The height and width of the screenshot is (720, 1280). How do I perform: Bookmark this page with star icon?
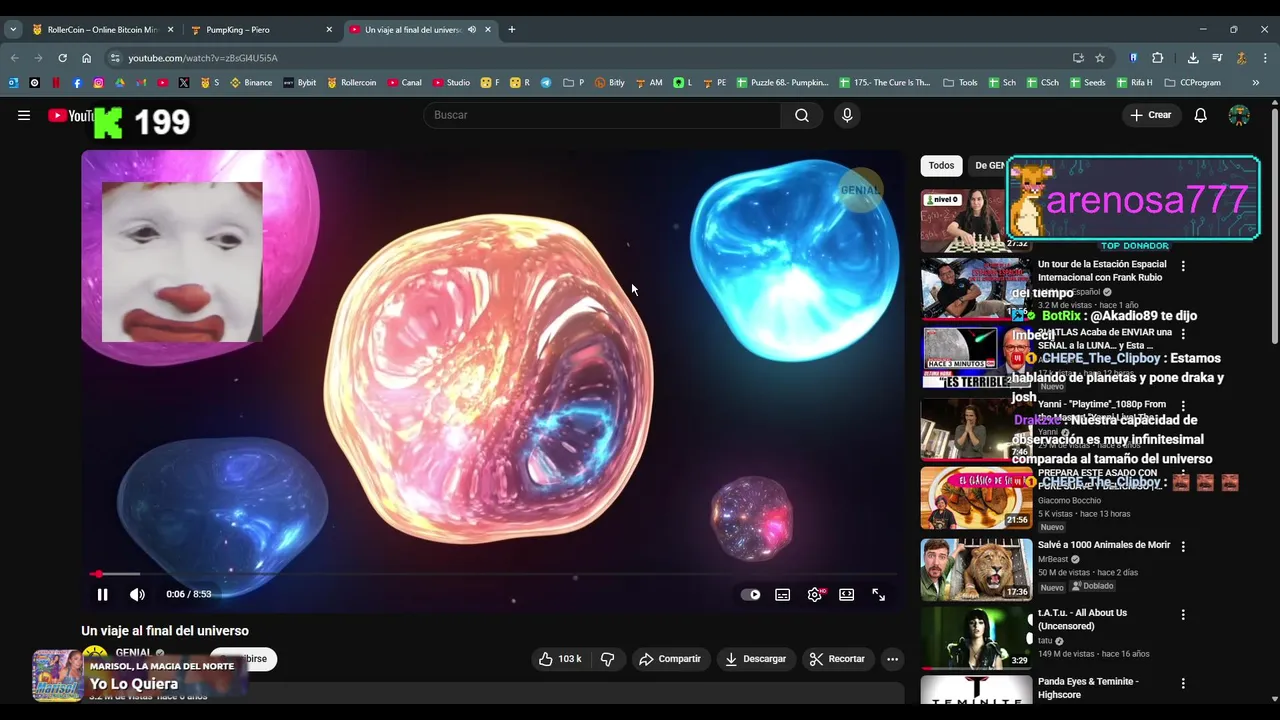(1100, 58)
